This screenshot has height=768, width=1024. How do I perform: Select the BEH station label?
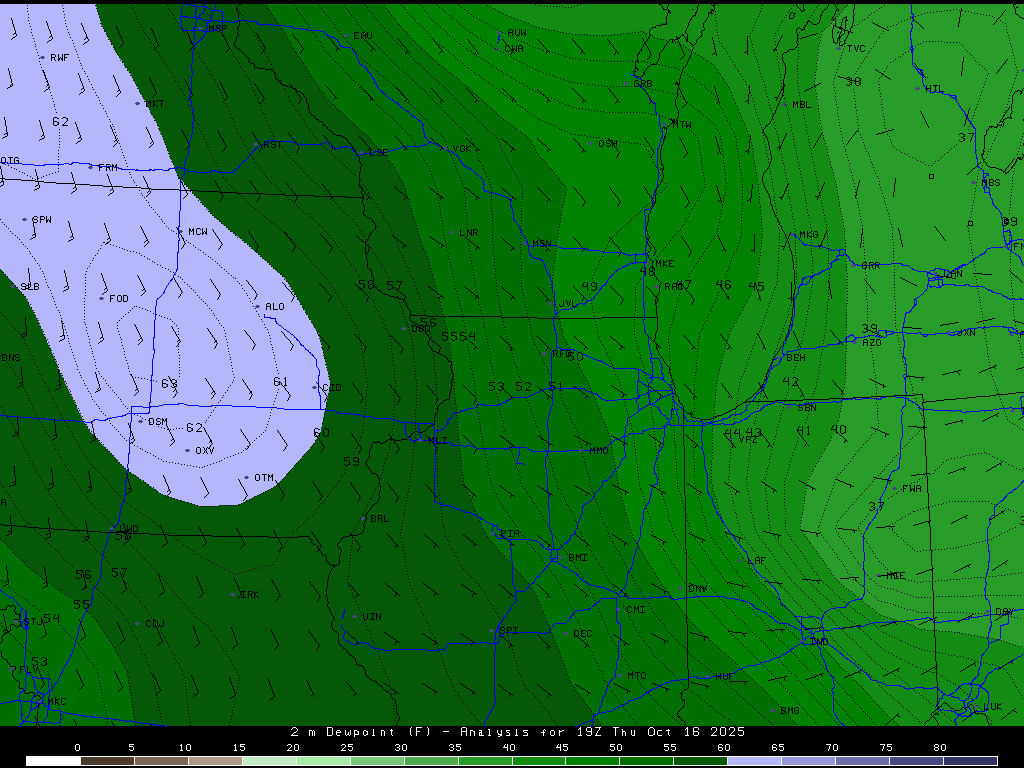(795, 358)
